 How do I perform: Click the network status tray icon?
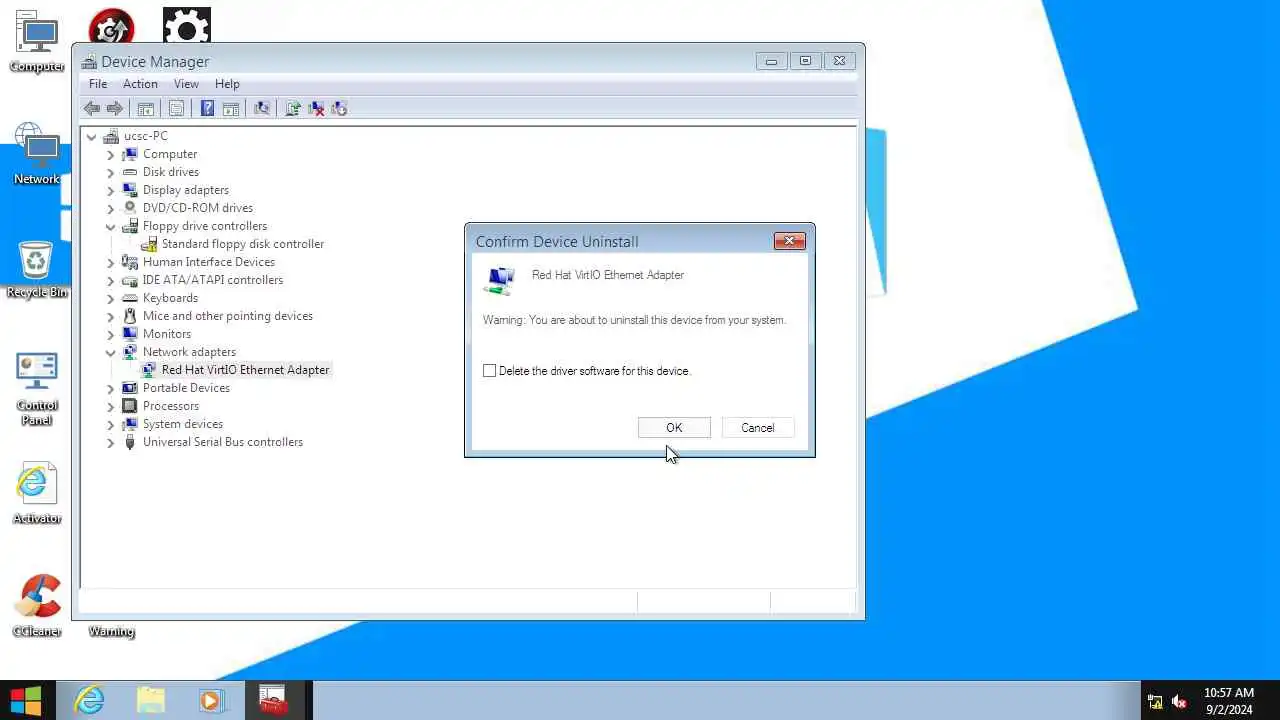[1155, 701]
